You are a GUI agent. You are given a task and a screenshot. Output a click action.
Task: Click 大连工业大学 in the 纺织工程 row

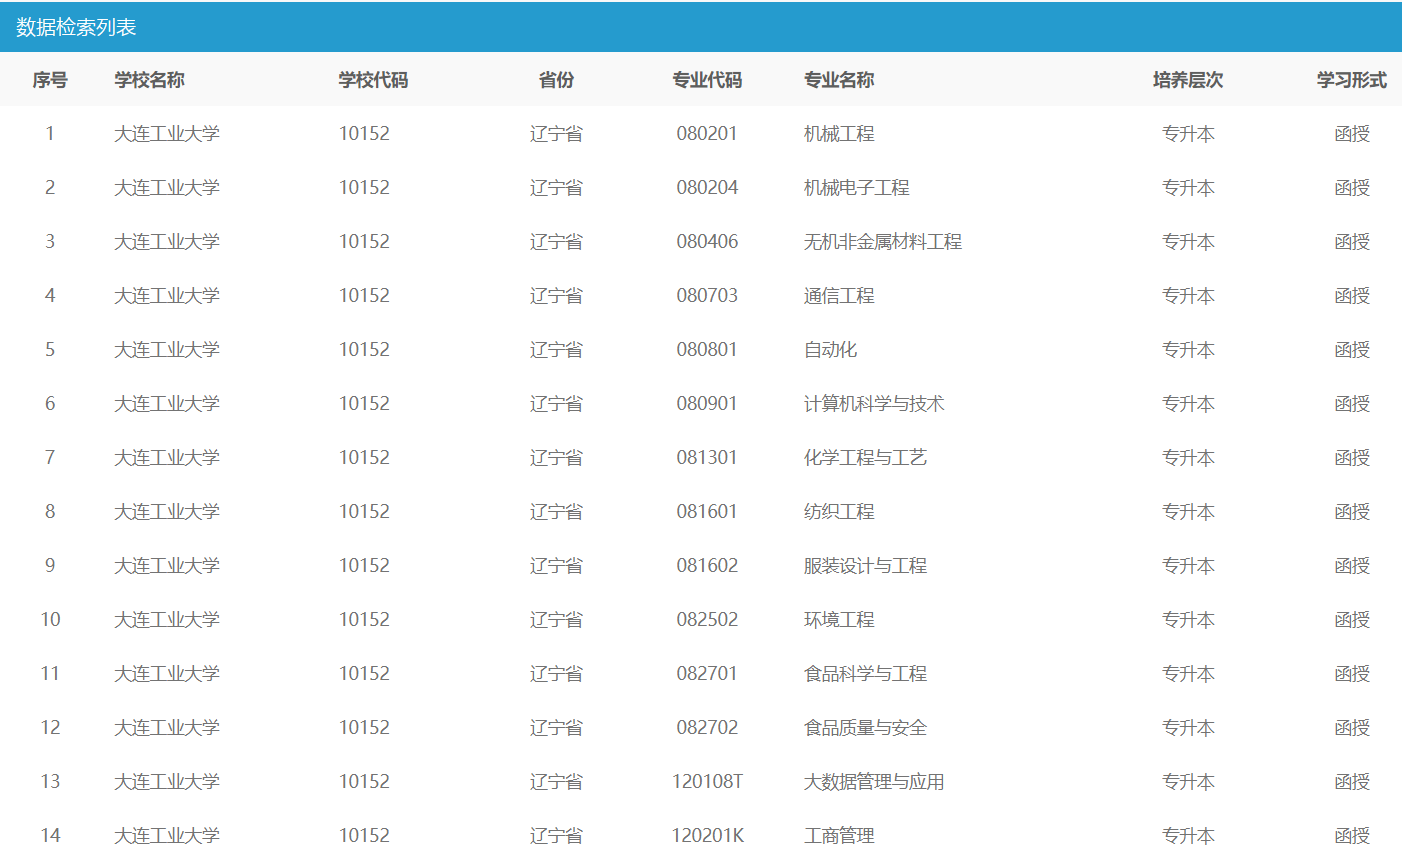click(167, 512)
